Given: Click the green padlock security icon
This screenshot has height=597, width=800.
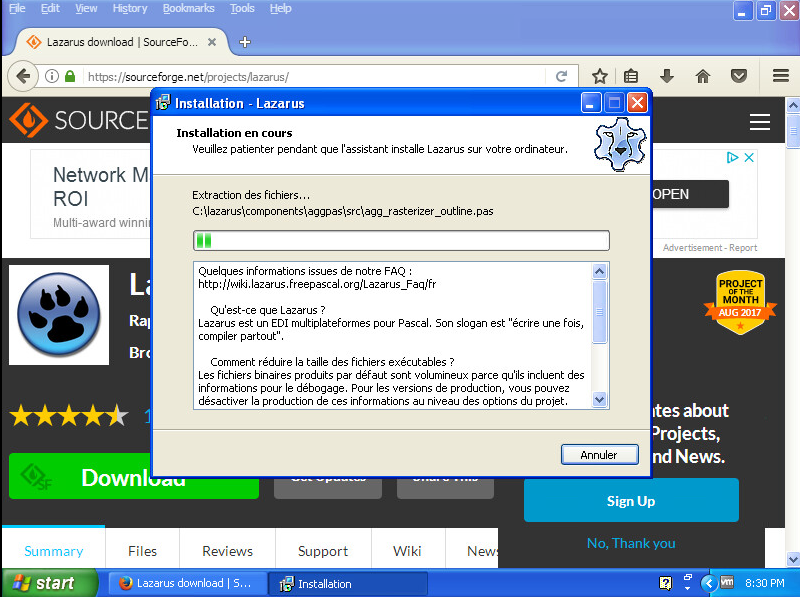Looking at the screenshot, I should [x=70, y=77].
